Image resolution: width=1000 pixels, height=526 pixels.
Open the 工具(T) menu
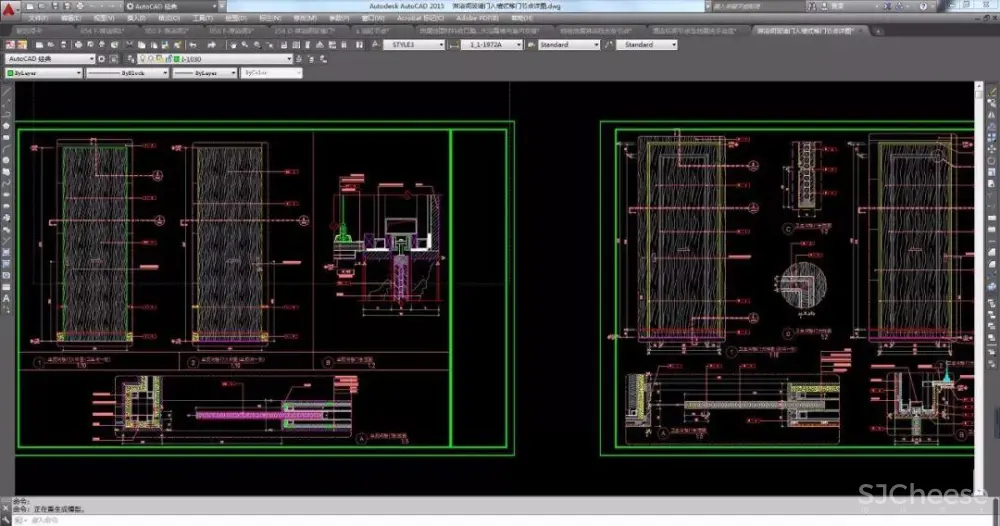(x=201, y=18)
